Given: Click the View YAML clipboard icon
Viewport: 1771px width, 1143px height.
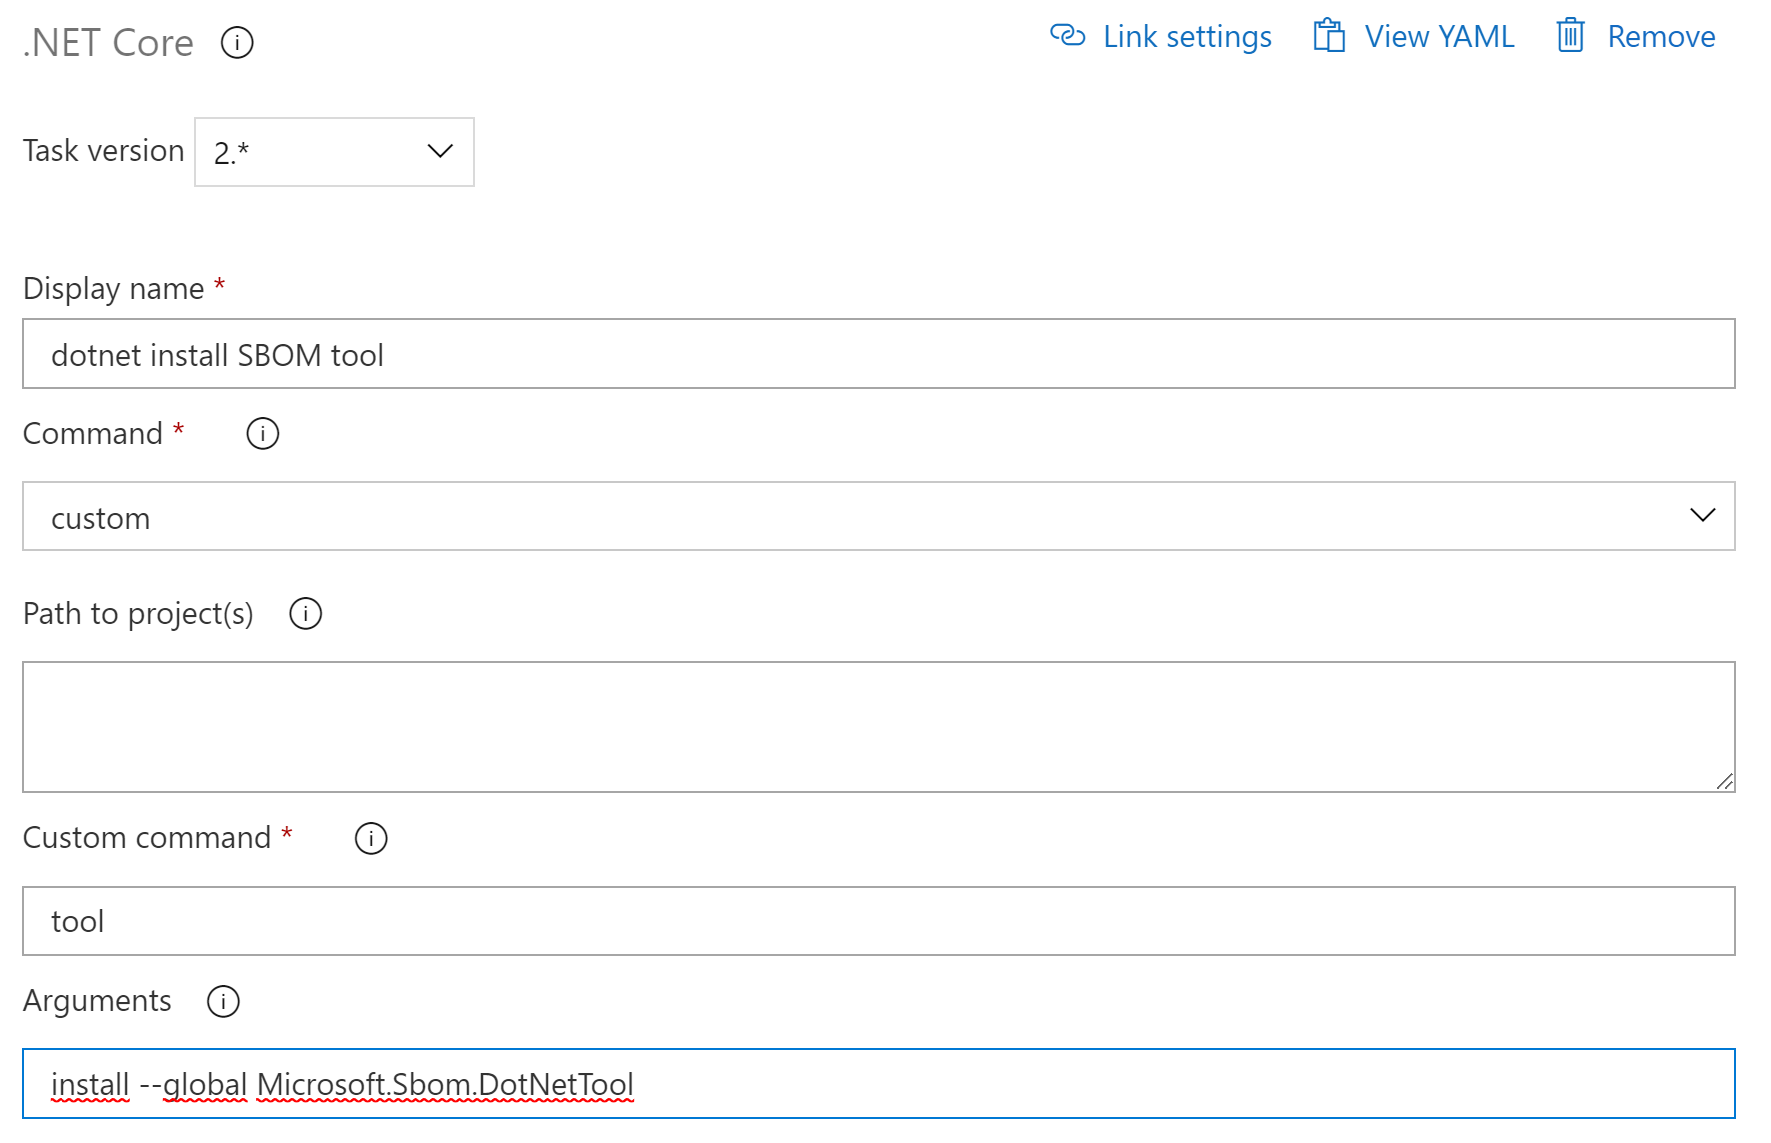Looking at the screenshot, I should click(x=1329, y=35).
